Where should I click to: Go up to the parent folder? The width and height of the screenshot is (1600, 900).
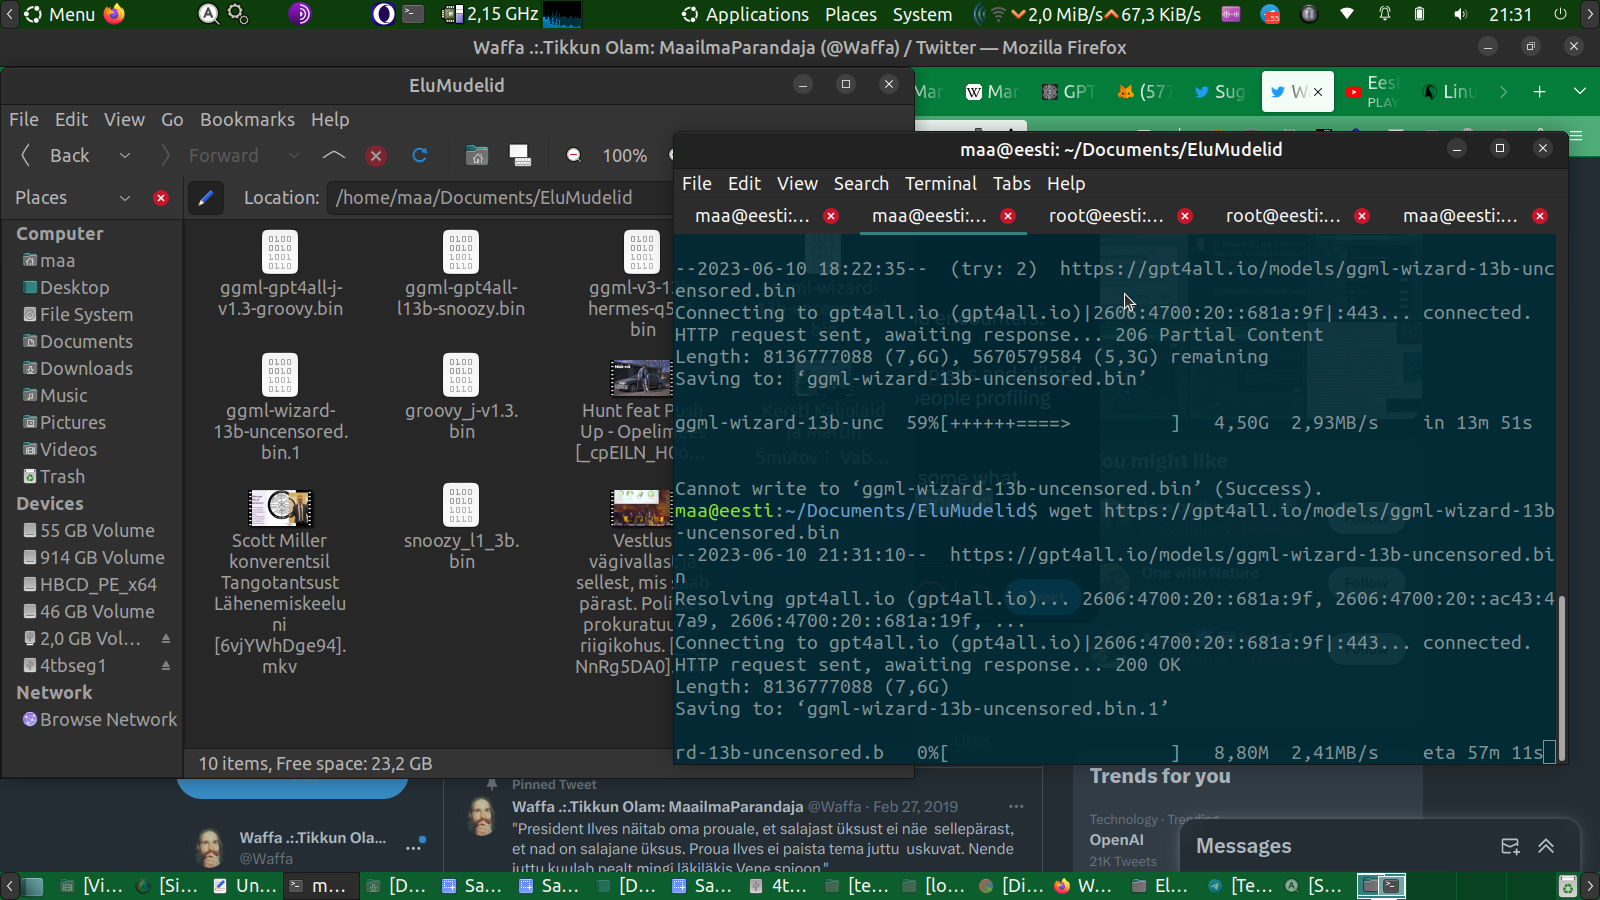click(x=334, y=155)
